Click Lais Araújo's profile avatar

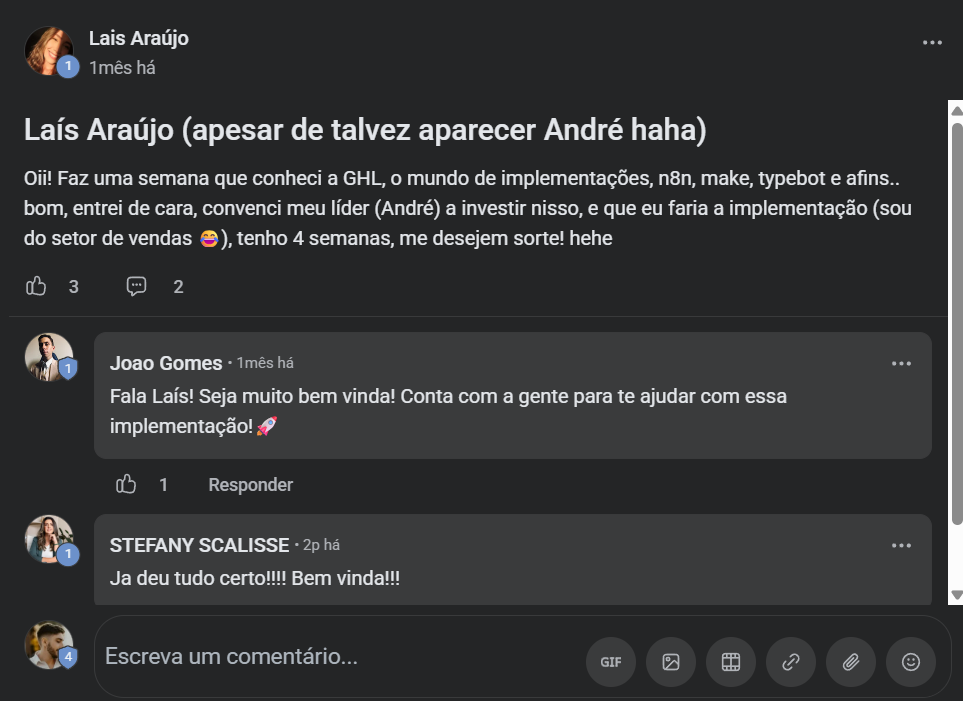tap(48, 50)
